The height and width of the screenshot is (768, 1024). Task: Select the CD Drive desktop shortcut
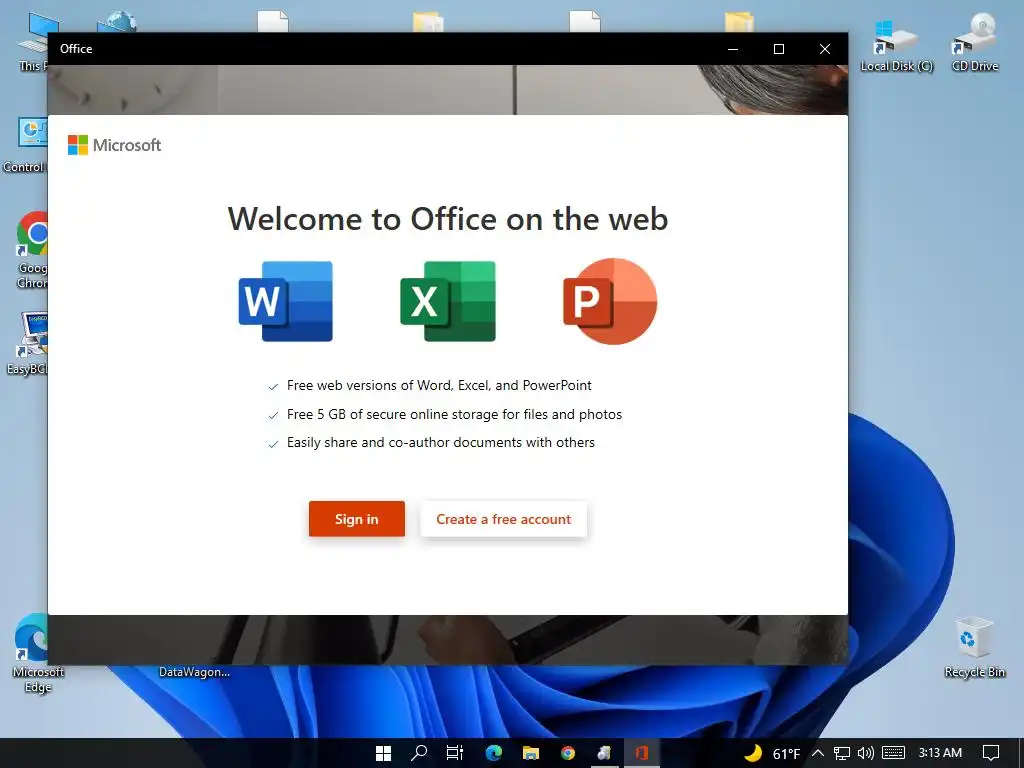[x=975, y=44]
